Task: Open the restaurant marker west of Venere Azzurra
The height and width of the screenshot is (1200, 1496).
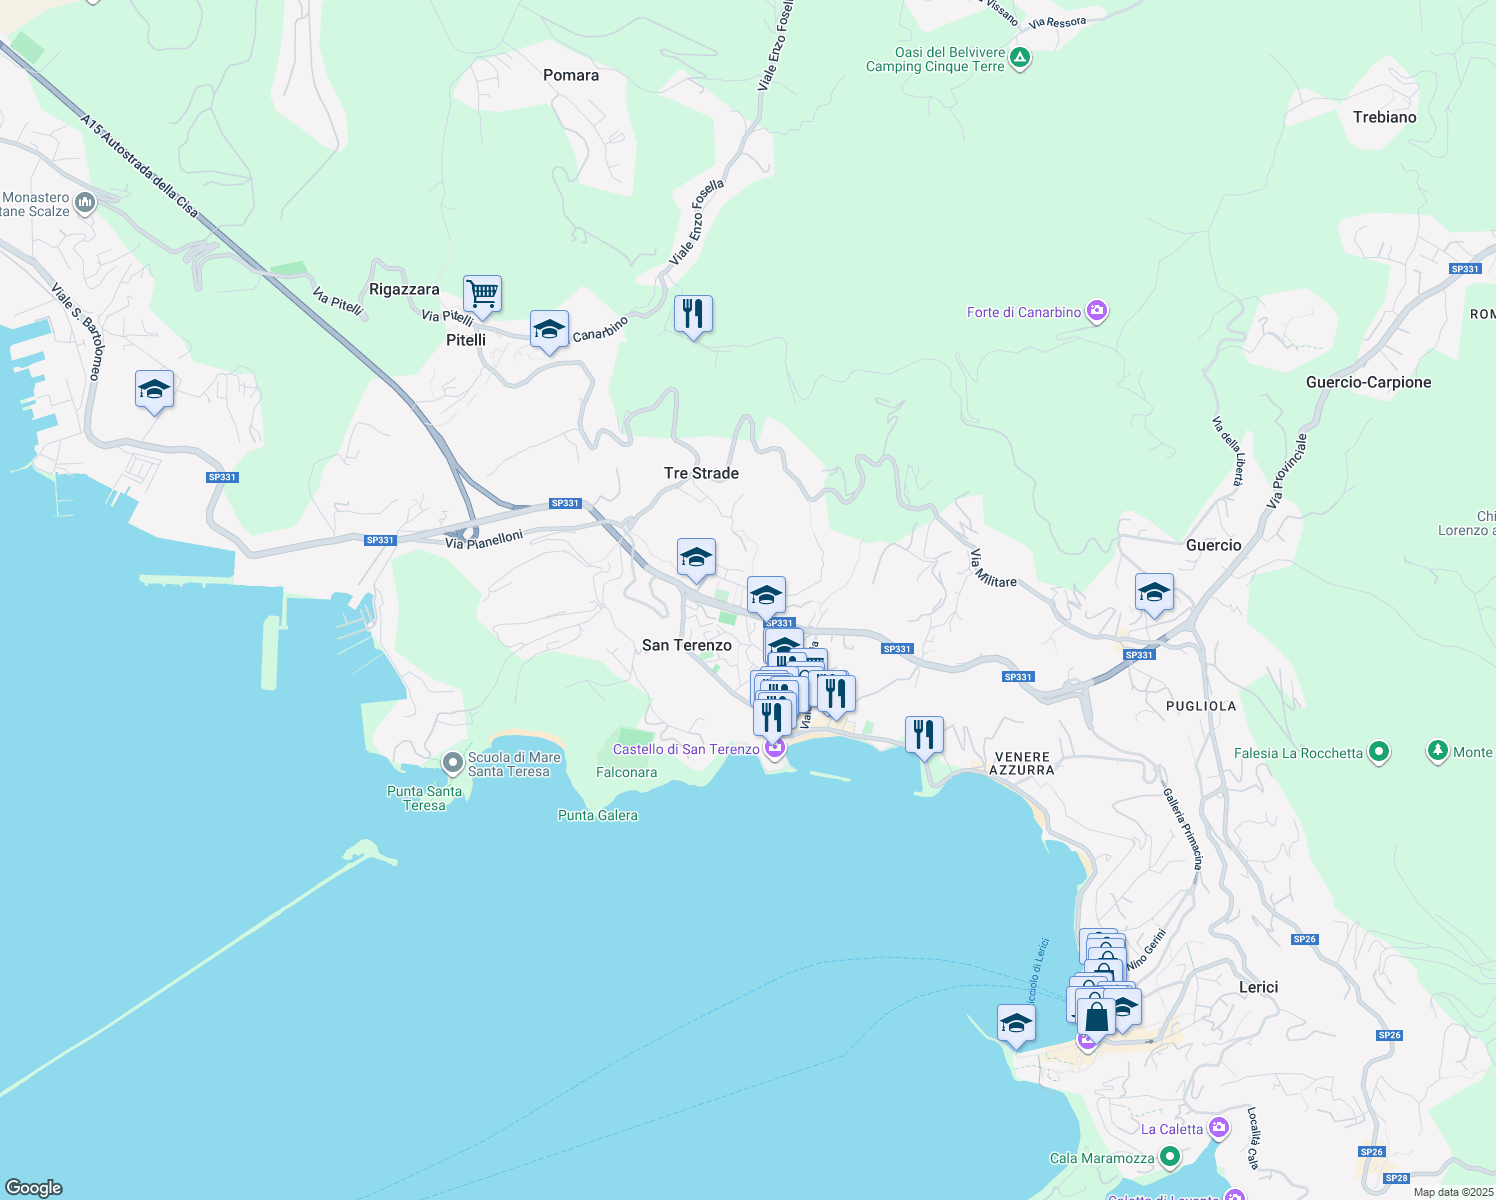Action: (x=924, y=736)
